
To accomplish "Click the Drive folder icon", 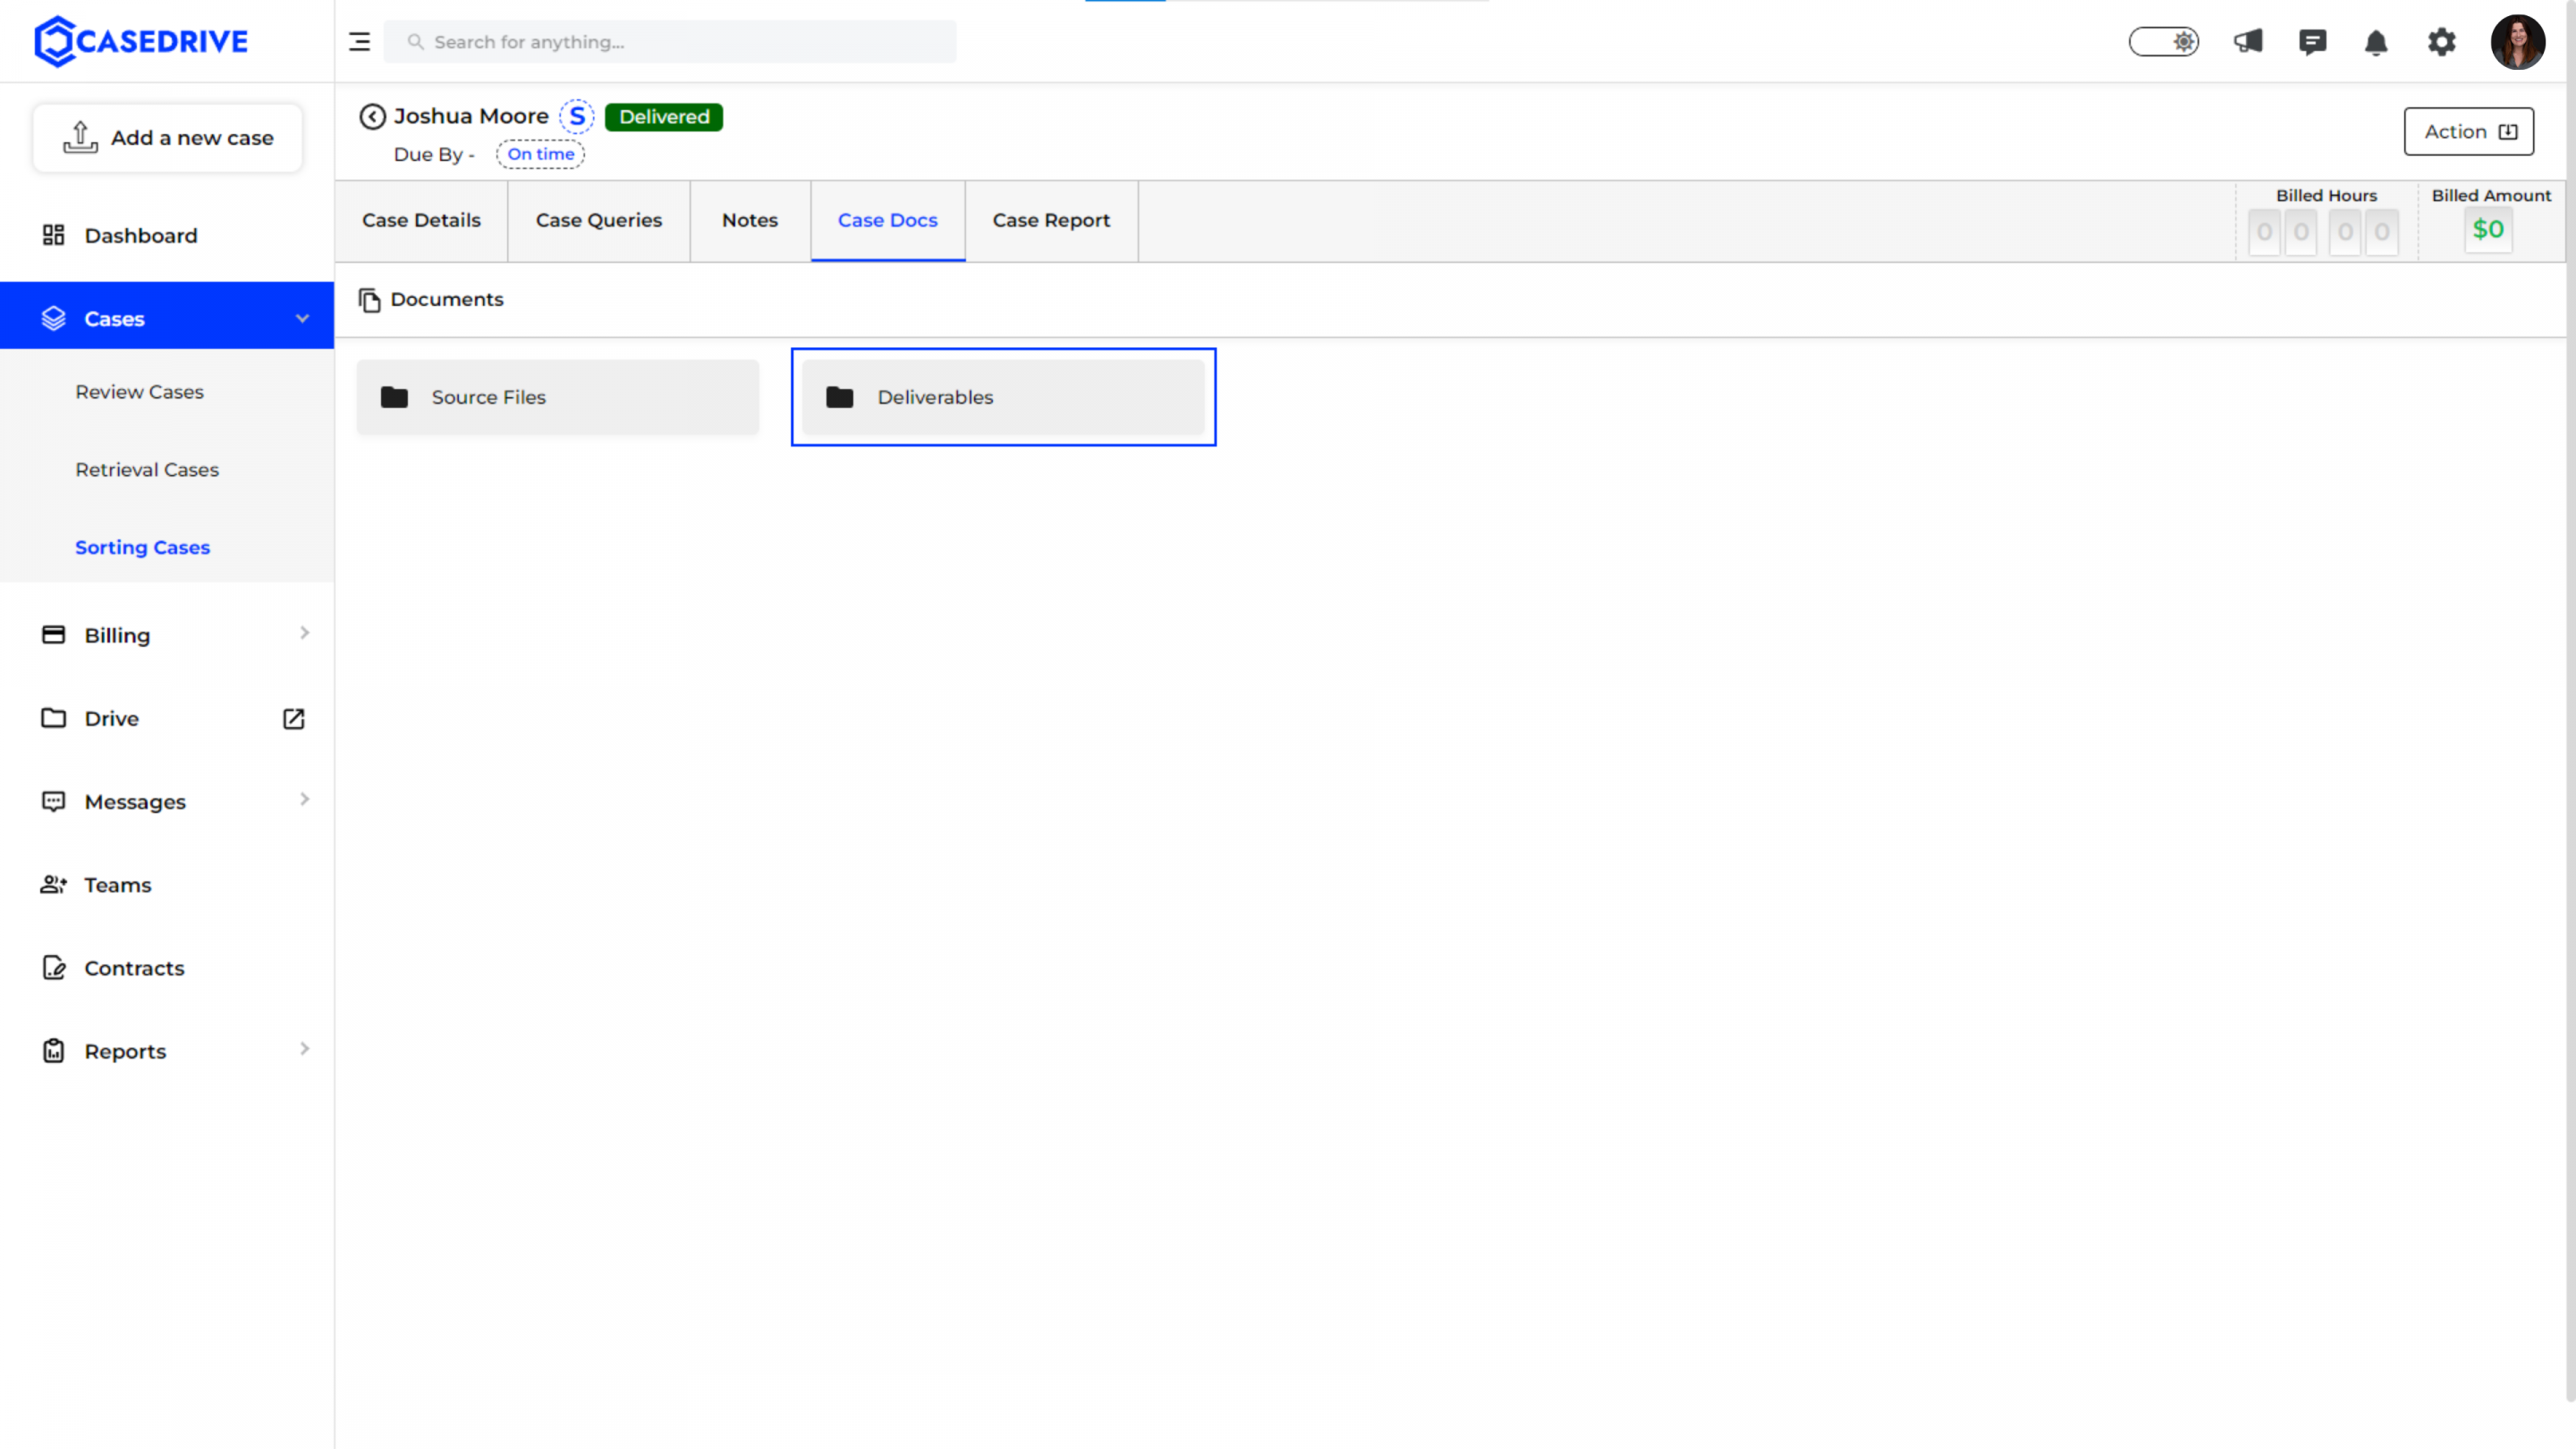I will tap(53, 718).
